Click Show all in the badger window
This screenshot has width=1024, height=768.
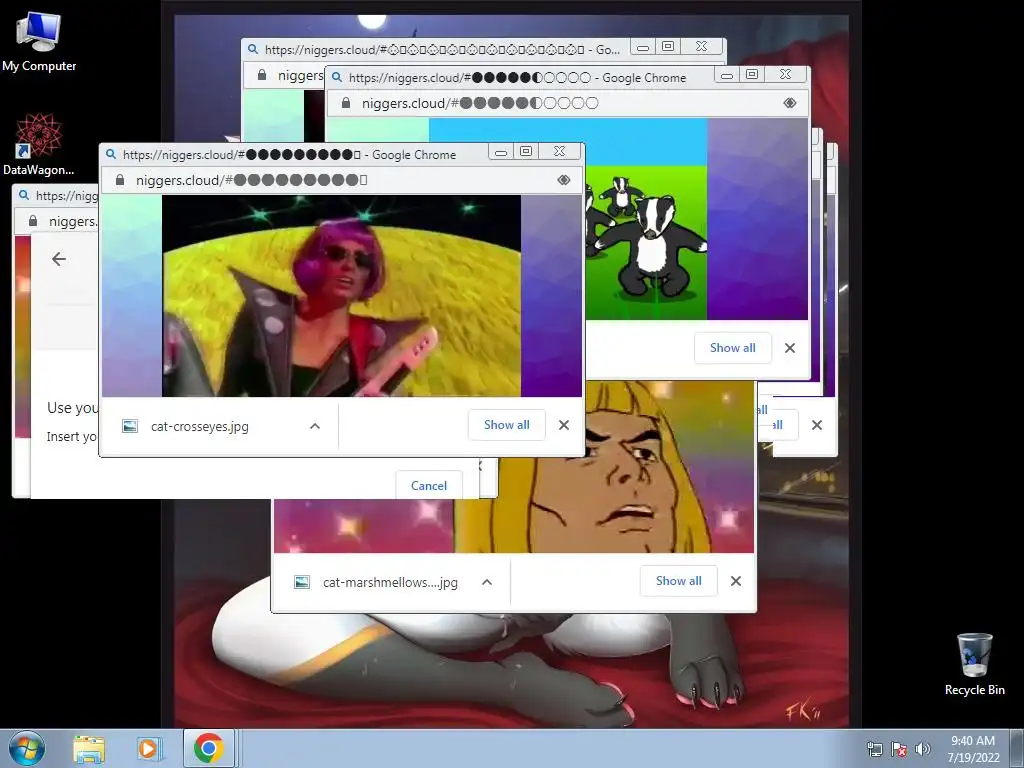click(x=733, y=347)
